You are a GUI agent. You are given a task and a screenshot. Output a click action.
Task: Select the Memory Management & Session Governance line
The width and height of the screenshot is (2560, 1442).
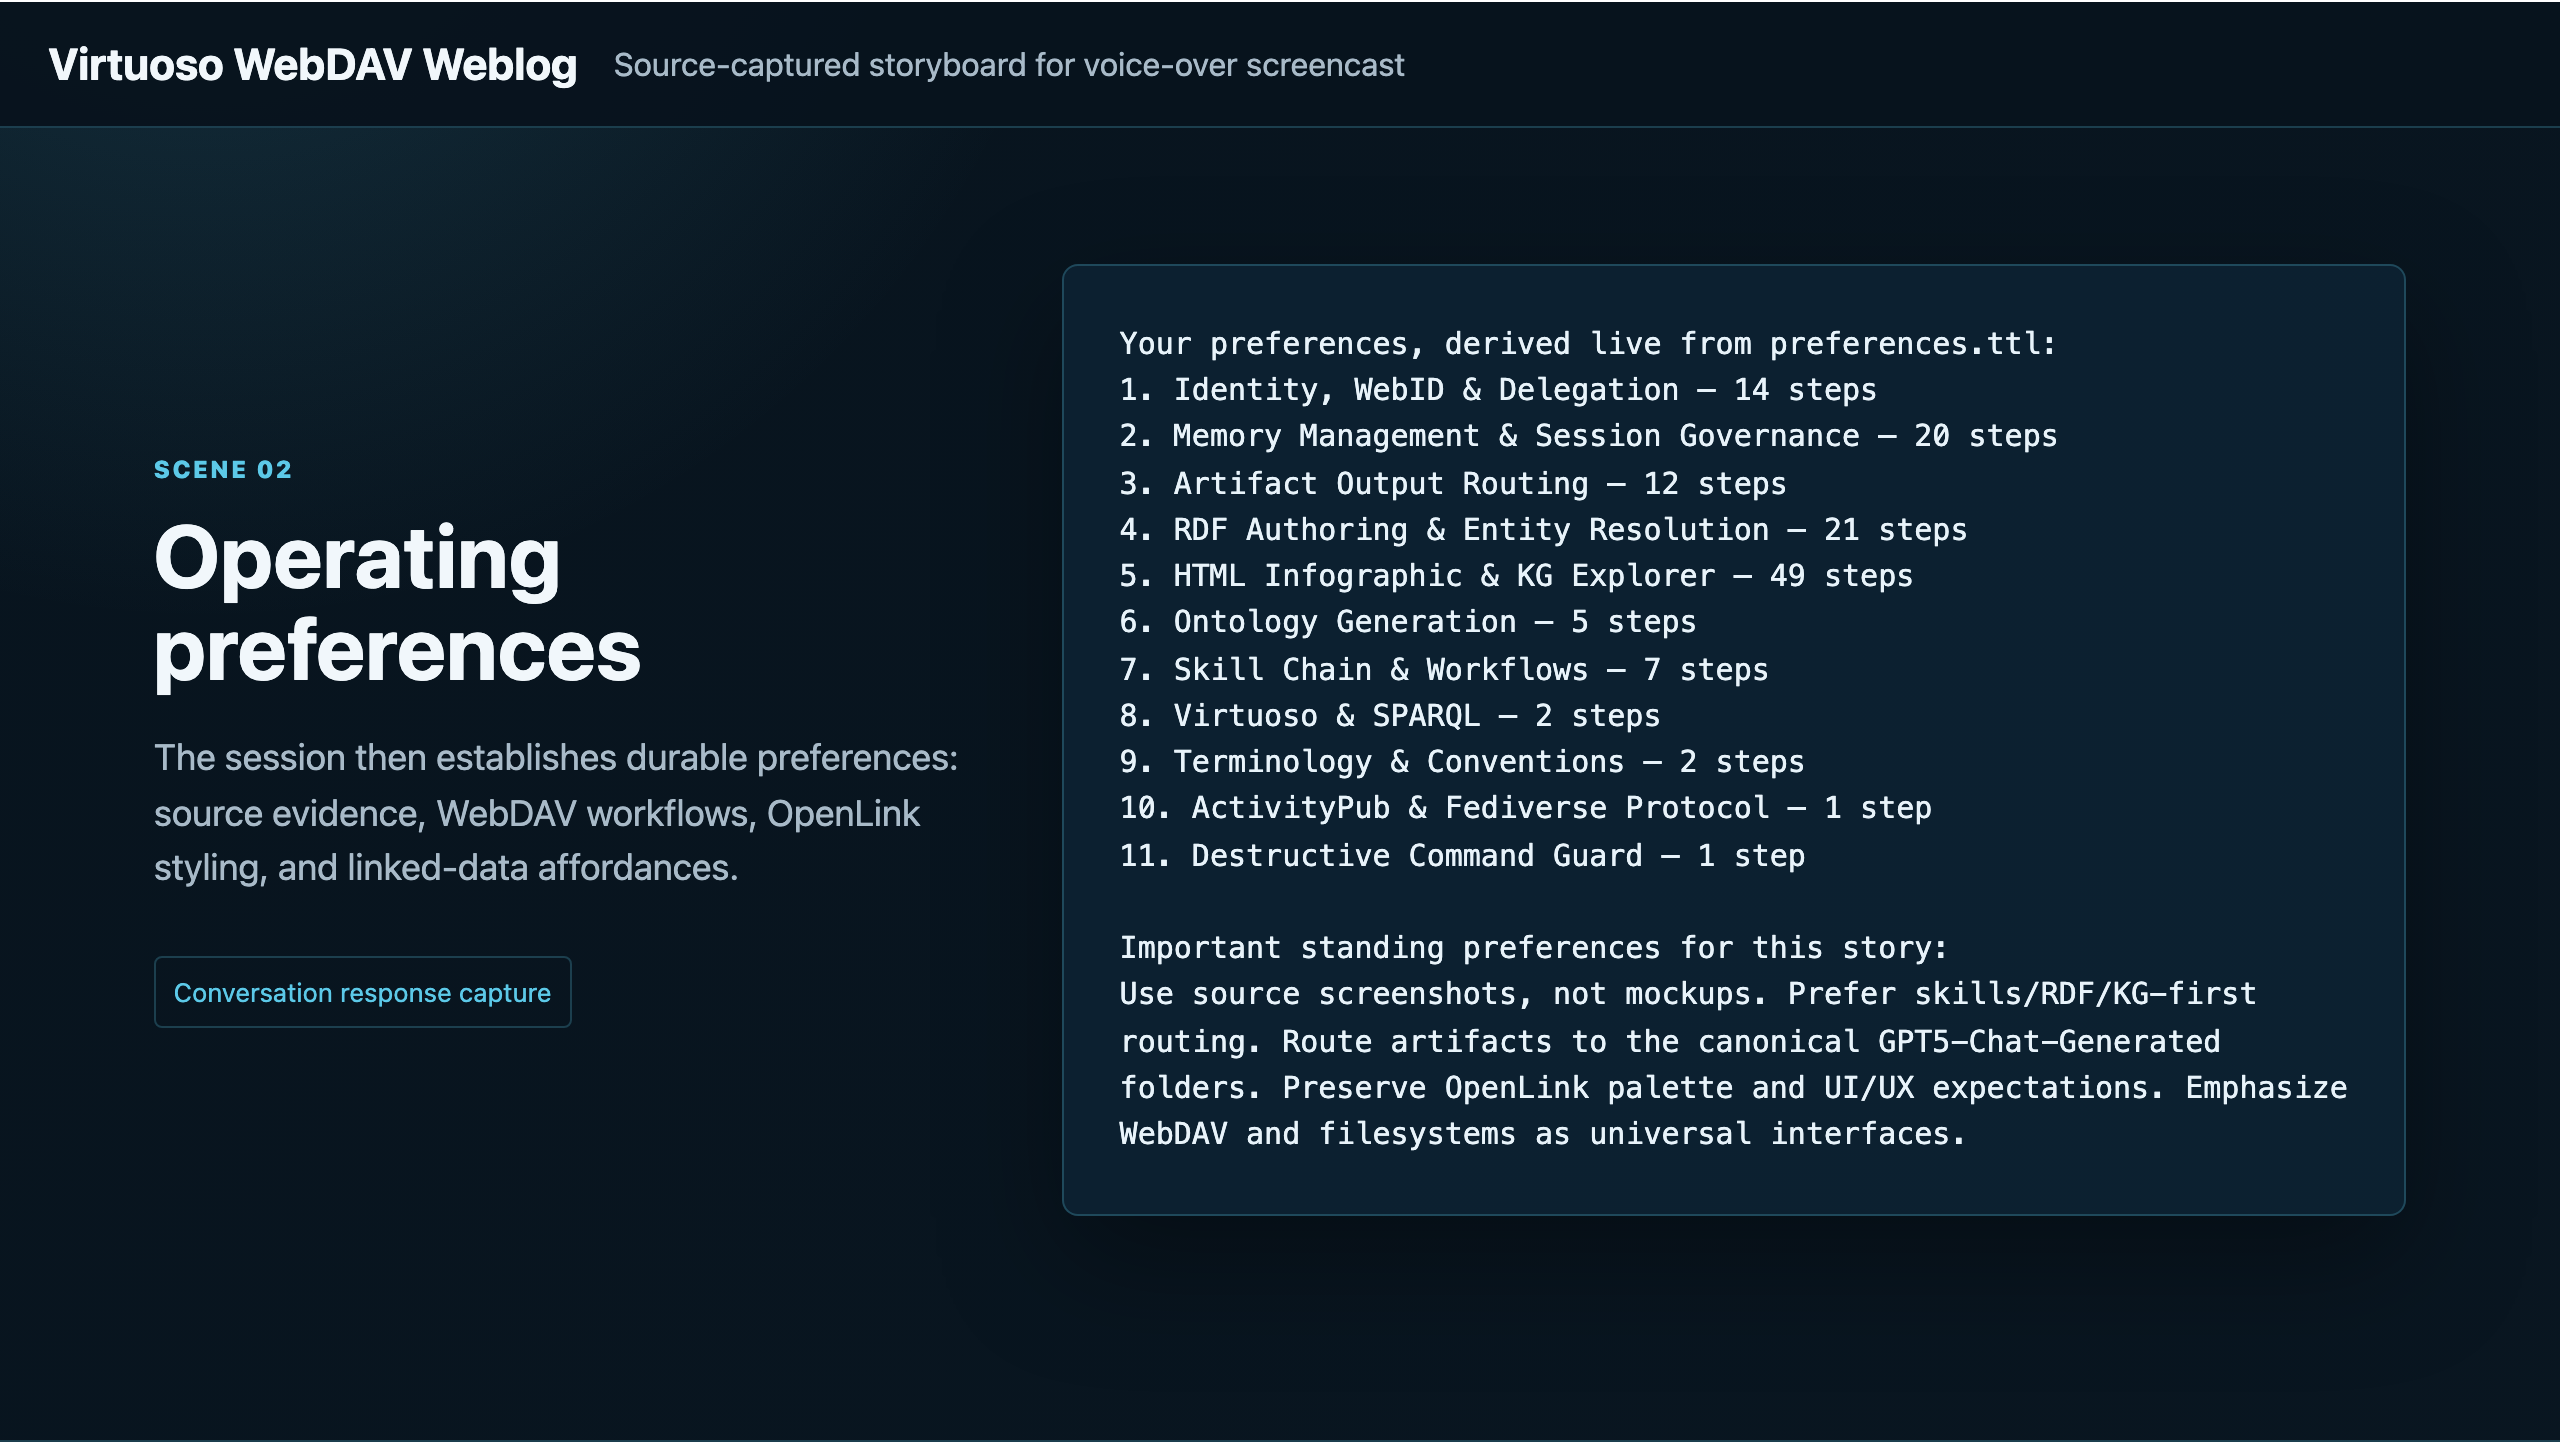click(1588, 436)
